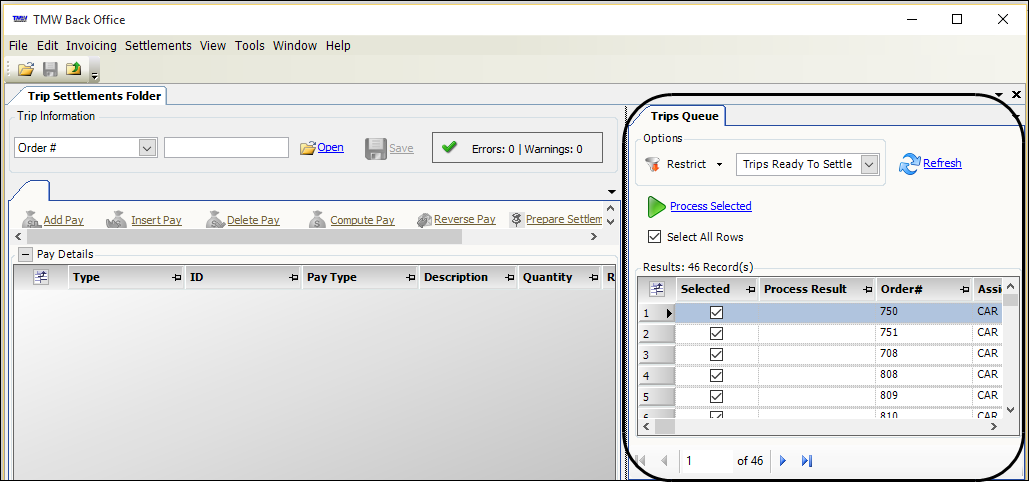Click the Insert Pay money bag icon
Viewport: 1029px width, 483px height.
(116, 219)
